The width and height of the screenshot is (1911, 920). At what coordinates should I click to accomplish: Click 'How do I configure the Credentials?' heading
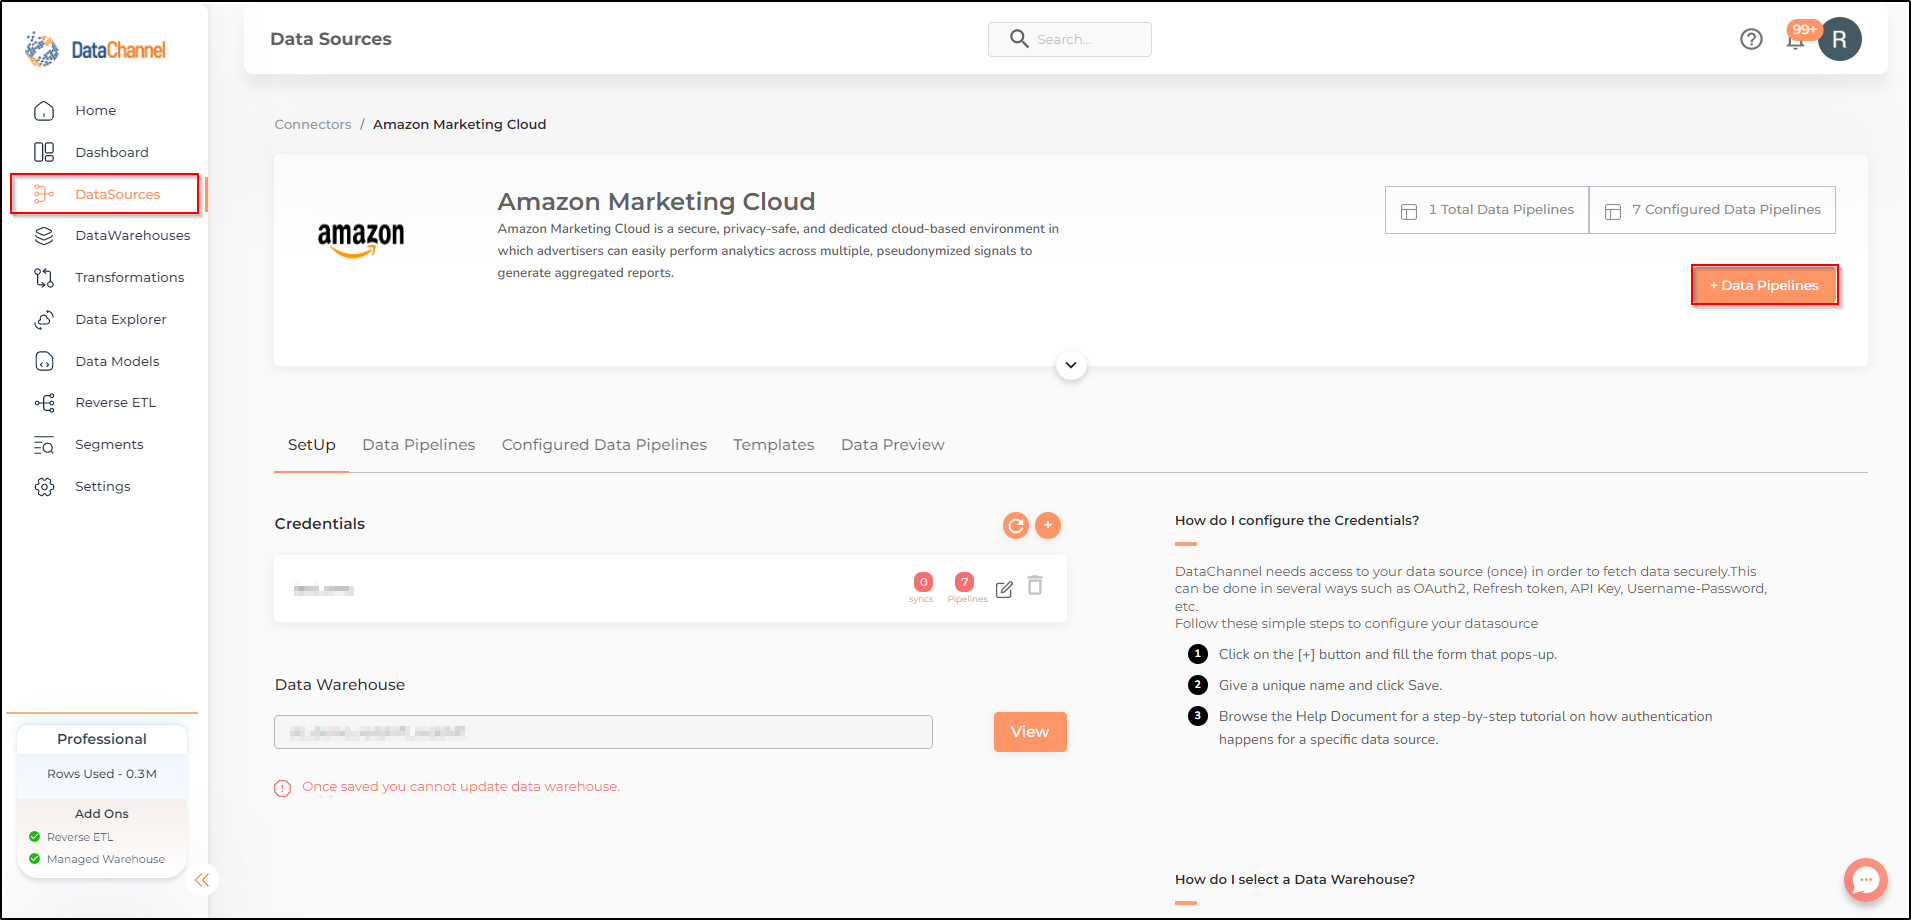tap(1297, 520)
